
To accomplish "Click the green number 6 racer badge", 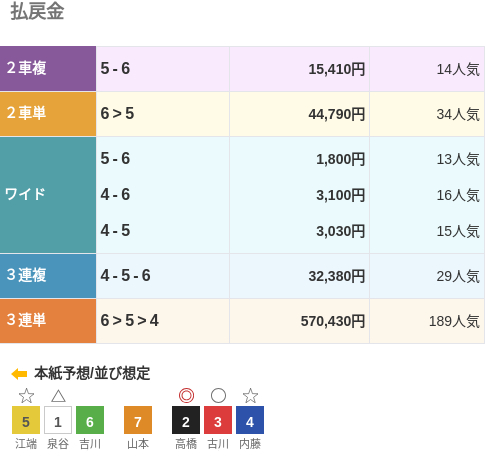I will [90, 420].
